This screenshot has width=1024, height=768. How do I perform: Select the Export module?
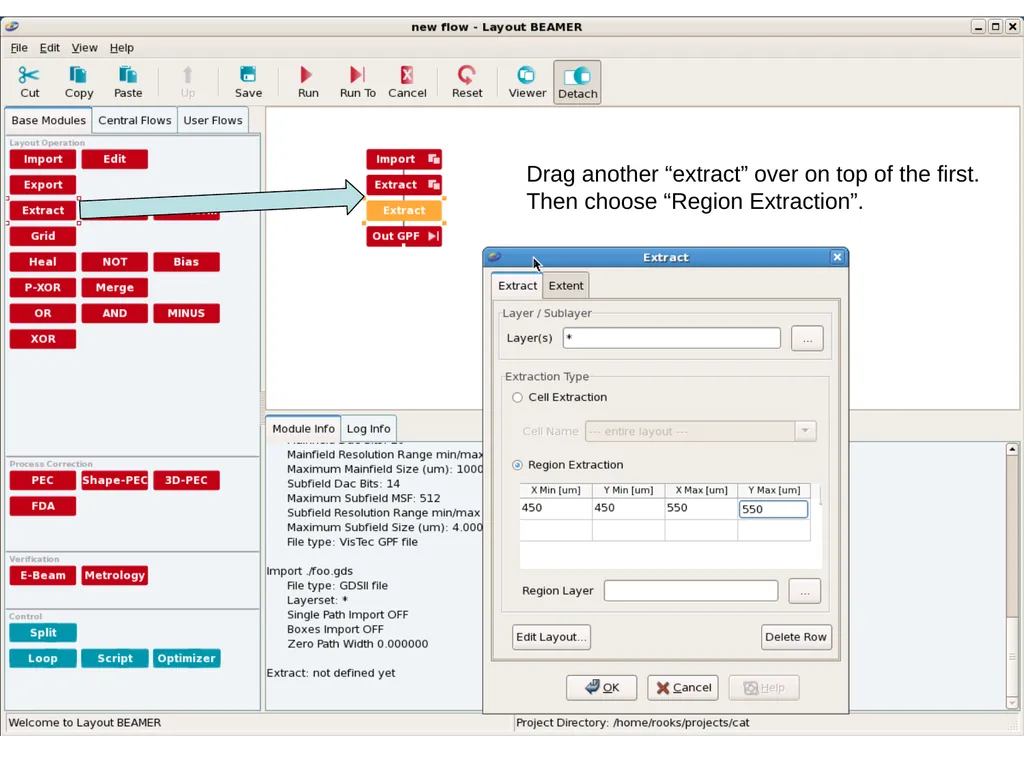point(42,185)
